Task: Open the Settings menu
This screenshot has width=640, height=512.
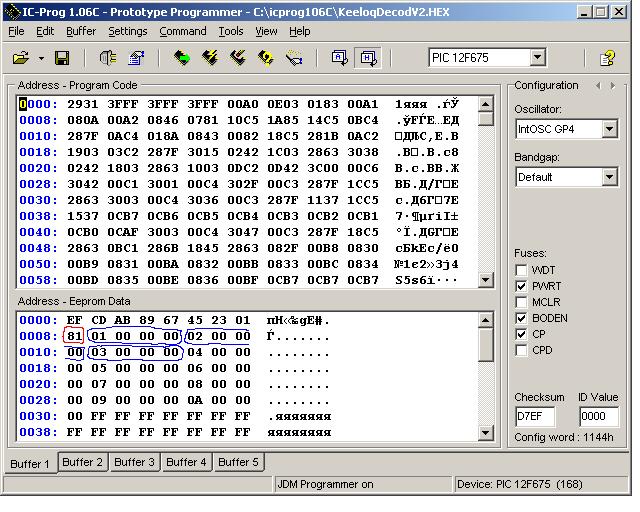Action: pos(127,31)
